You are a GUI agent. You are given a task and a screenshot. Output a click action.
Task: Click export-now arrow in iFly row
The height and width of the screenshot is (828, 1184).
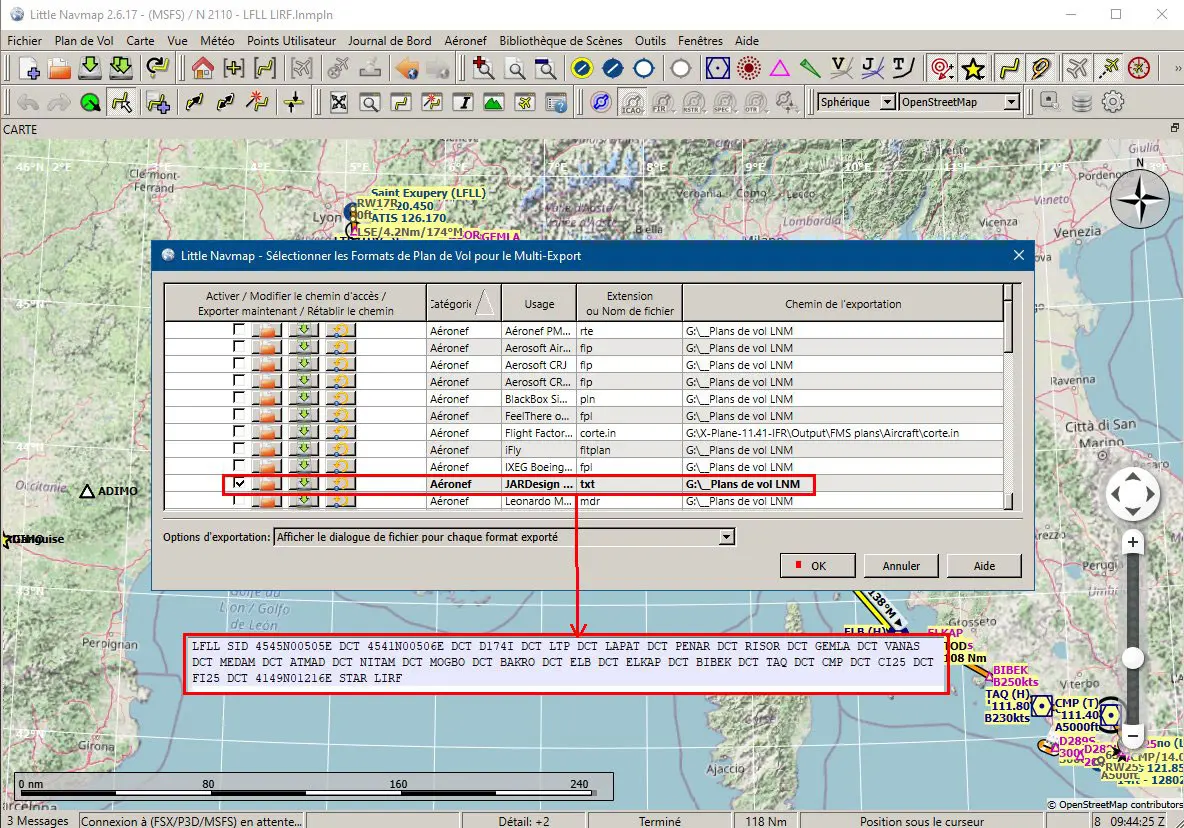coord(304,450)
